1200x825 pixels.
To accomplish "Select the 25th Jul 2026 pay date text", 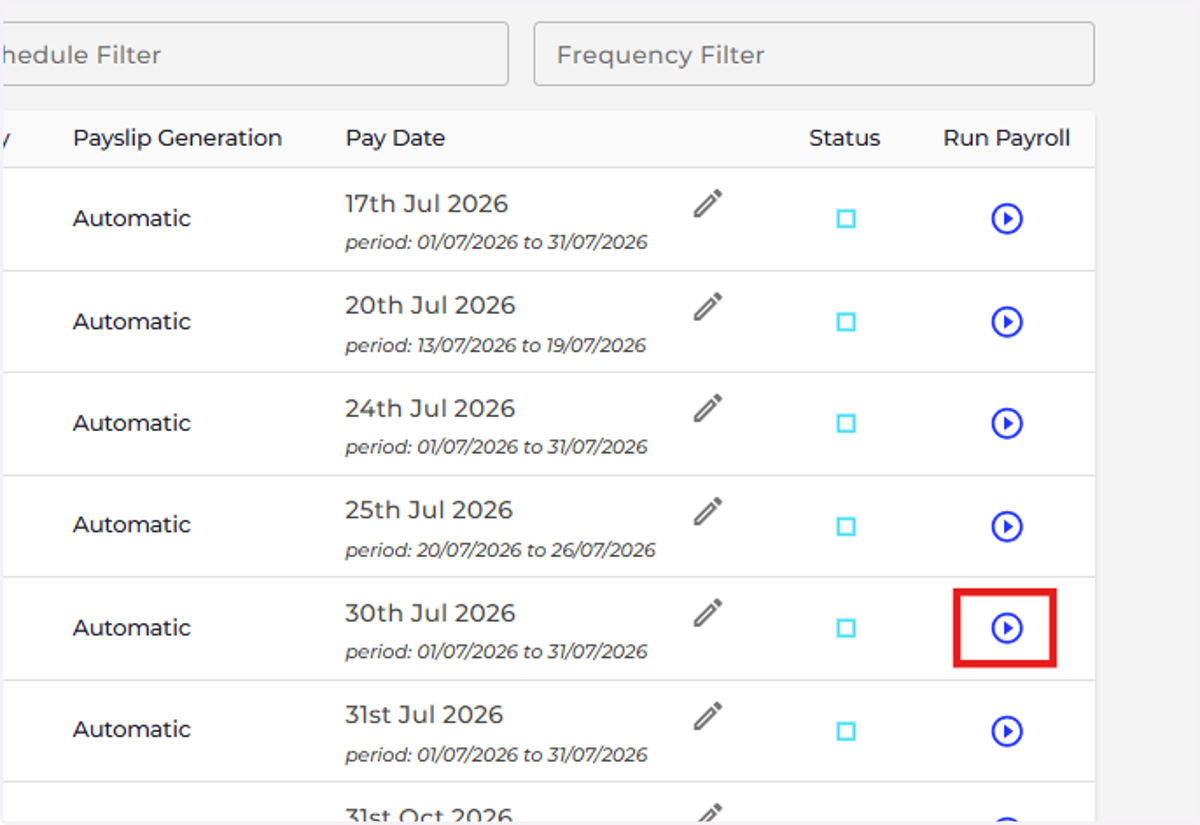I will [429, 510].
